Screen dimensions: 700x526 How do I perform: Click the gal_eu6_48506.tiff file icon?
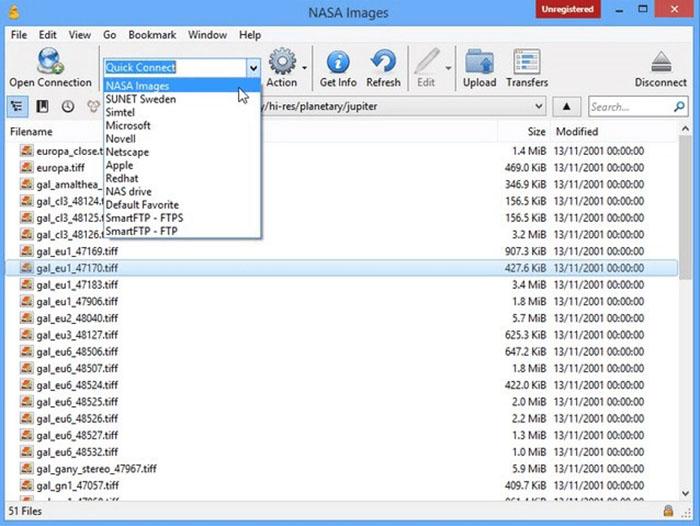(27, 351)
